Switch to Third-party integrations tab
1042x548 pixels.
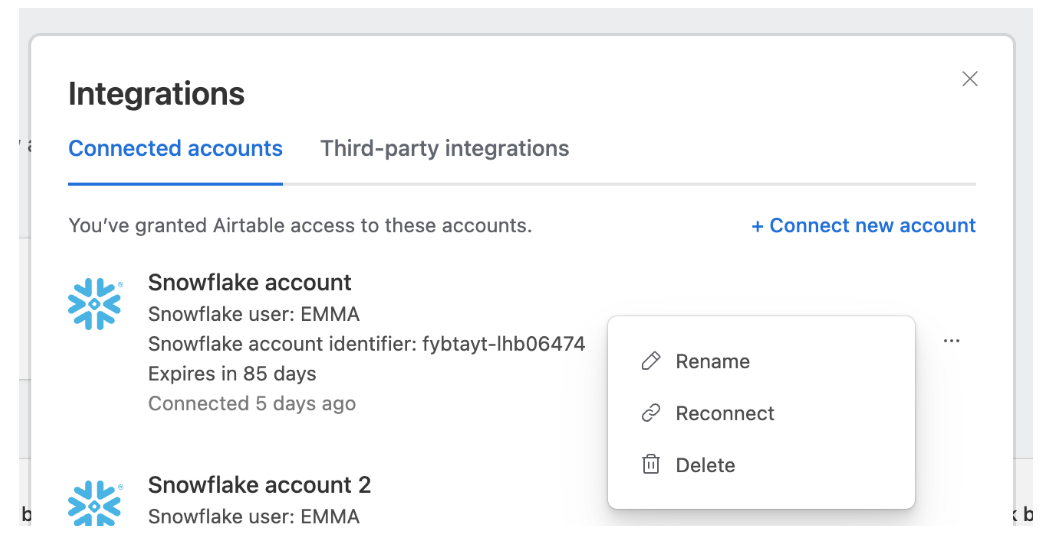coord(445,148)
